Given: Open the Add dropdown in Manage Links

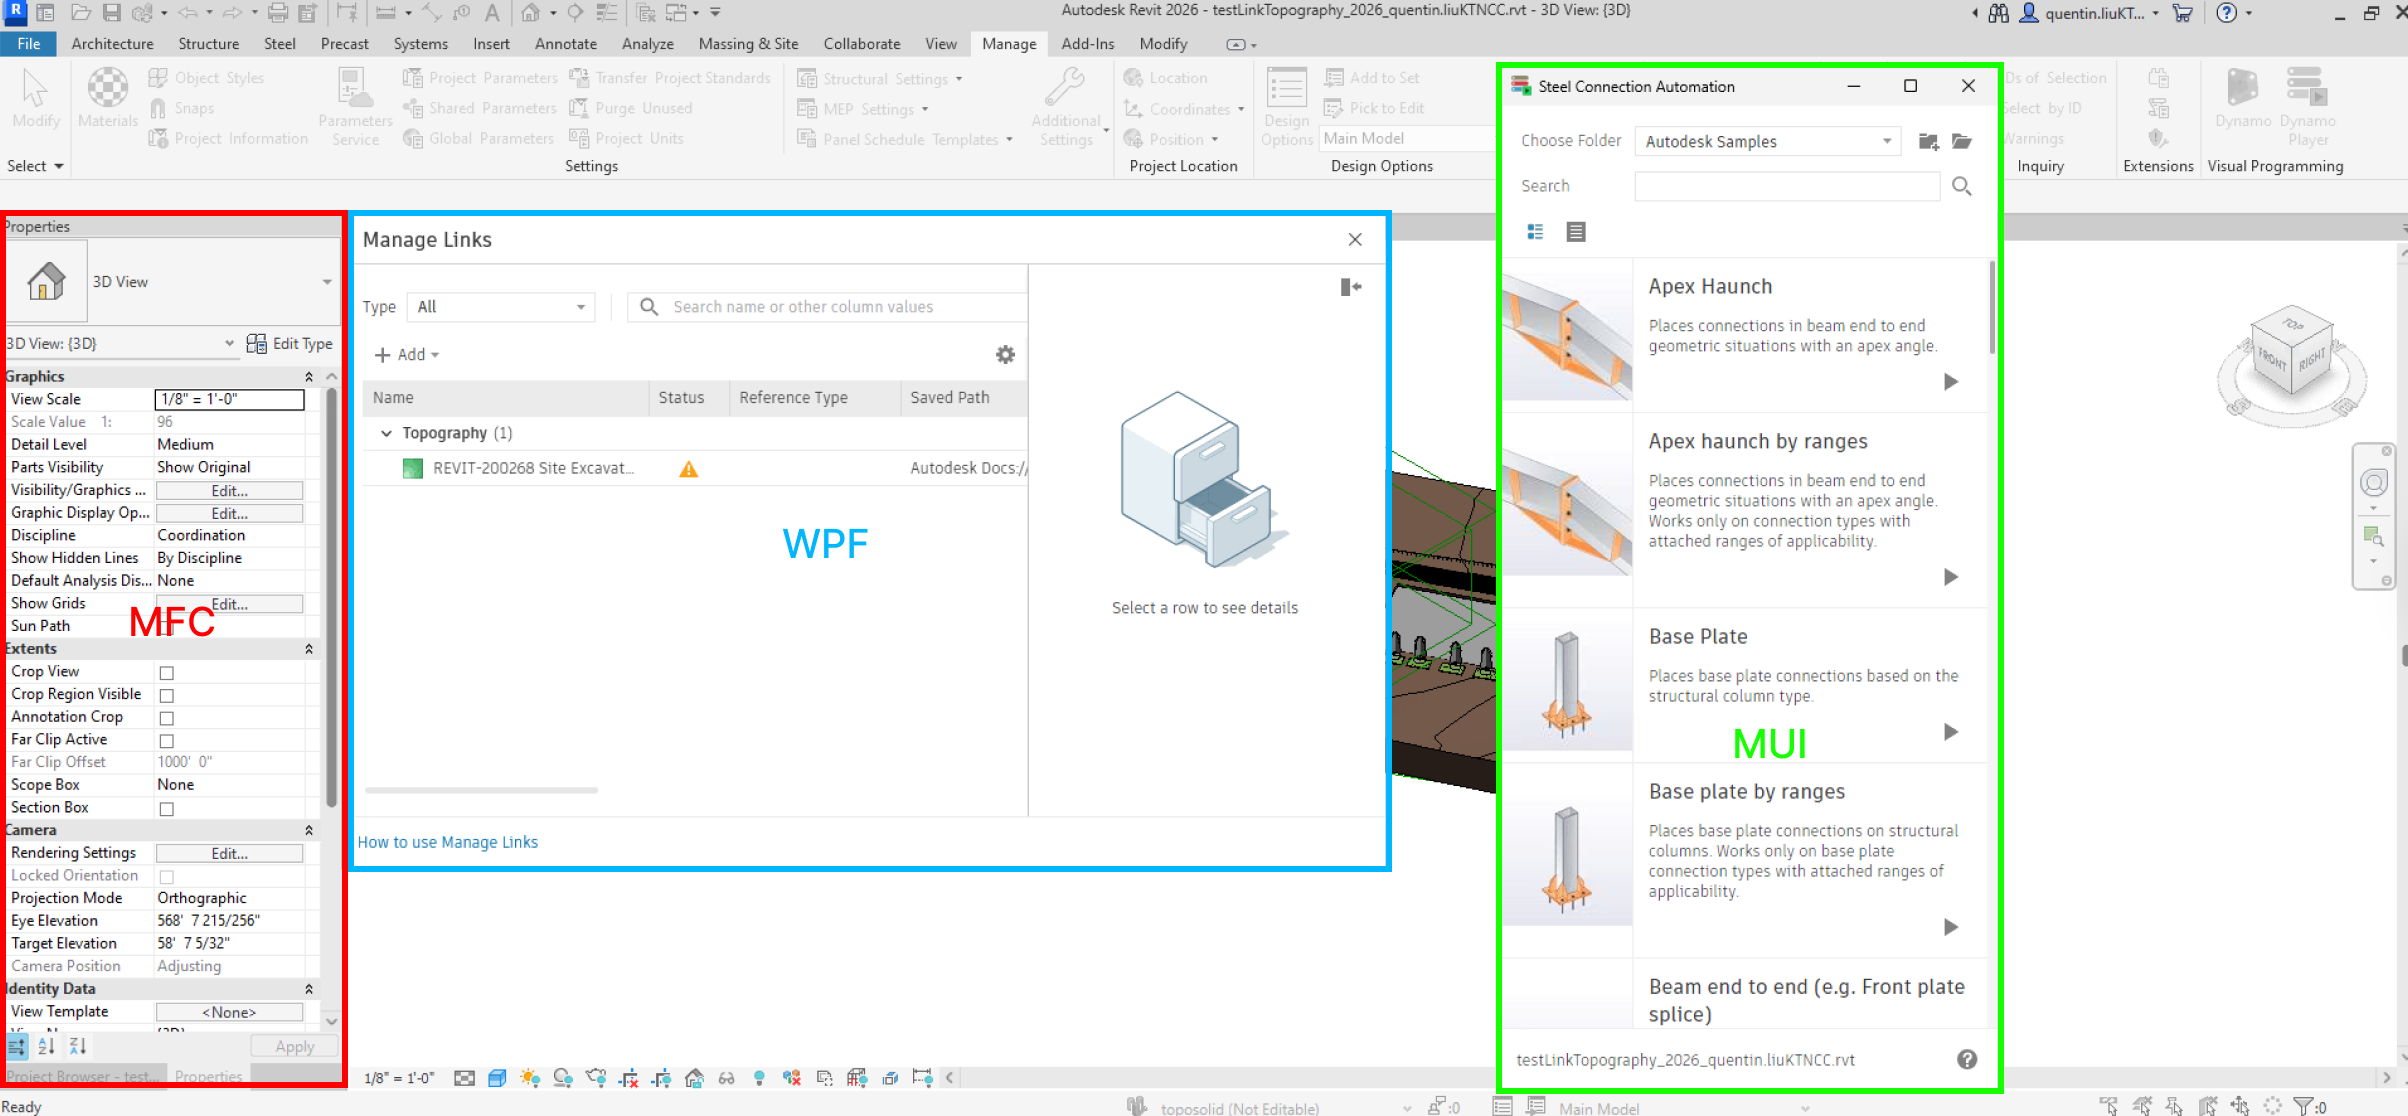Looking at the screenshot, I should click(x=407, y=355).
